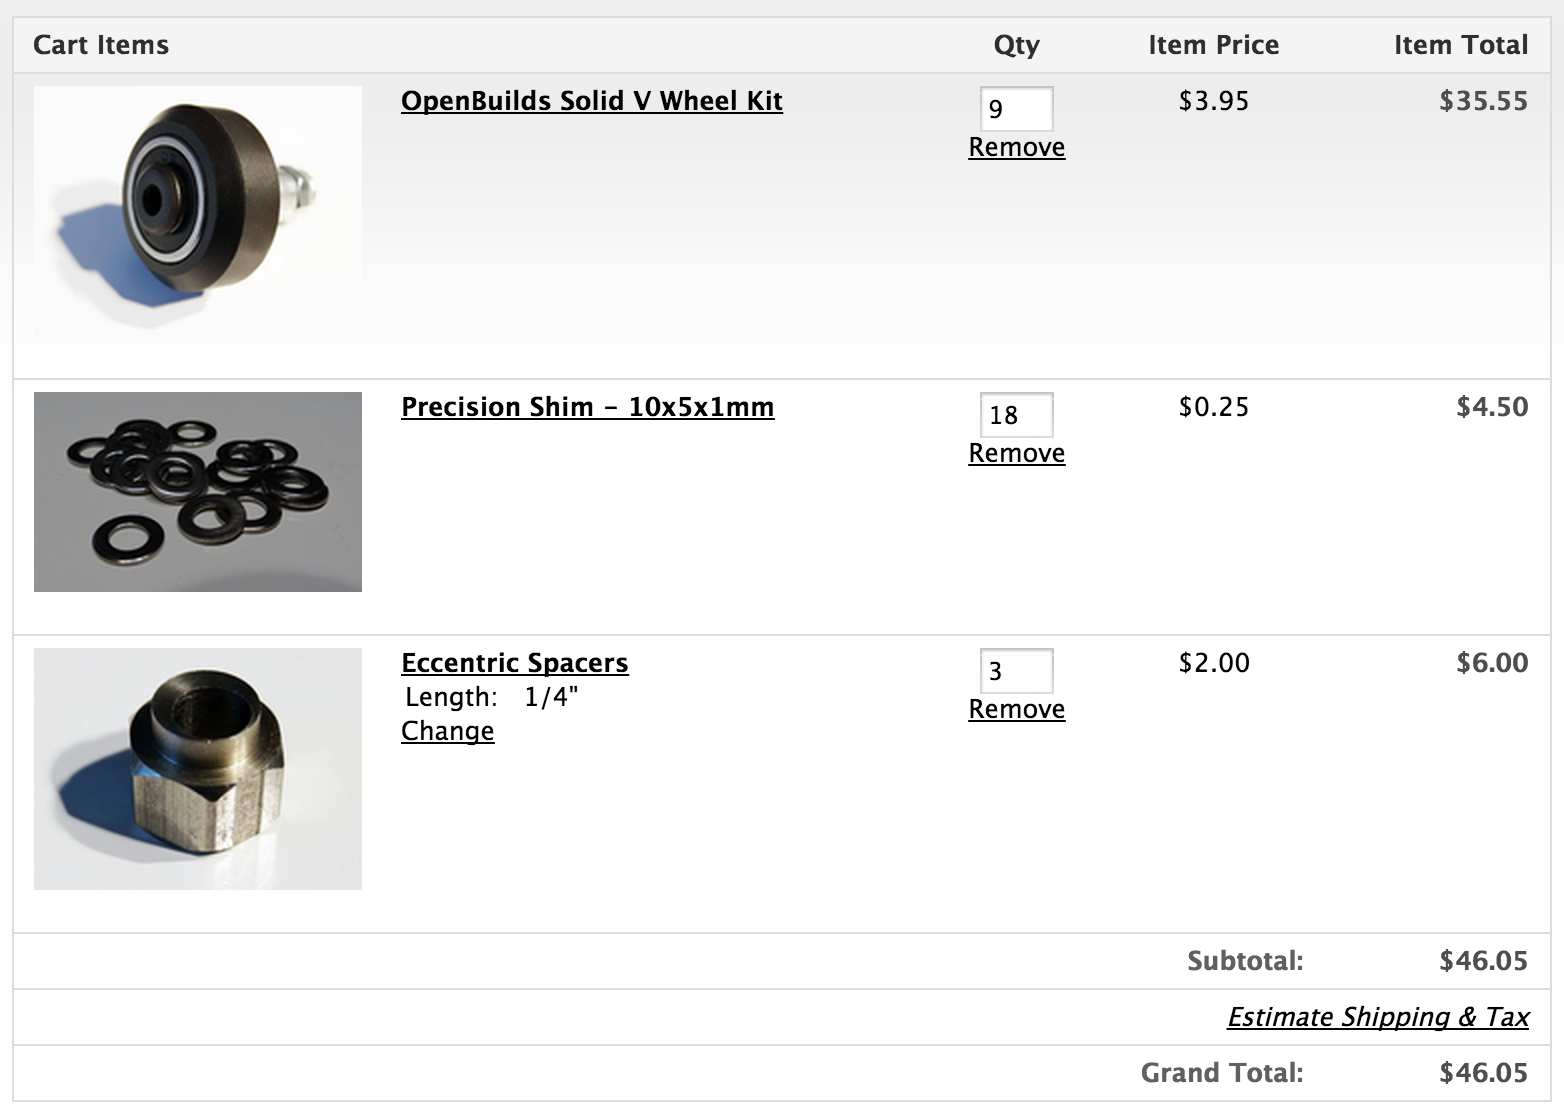Open the Eccentric Spacers product link
This screenshot has height=1110, width=1564.
click(x=514, y=663)
